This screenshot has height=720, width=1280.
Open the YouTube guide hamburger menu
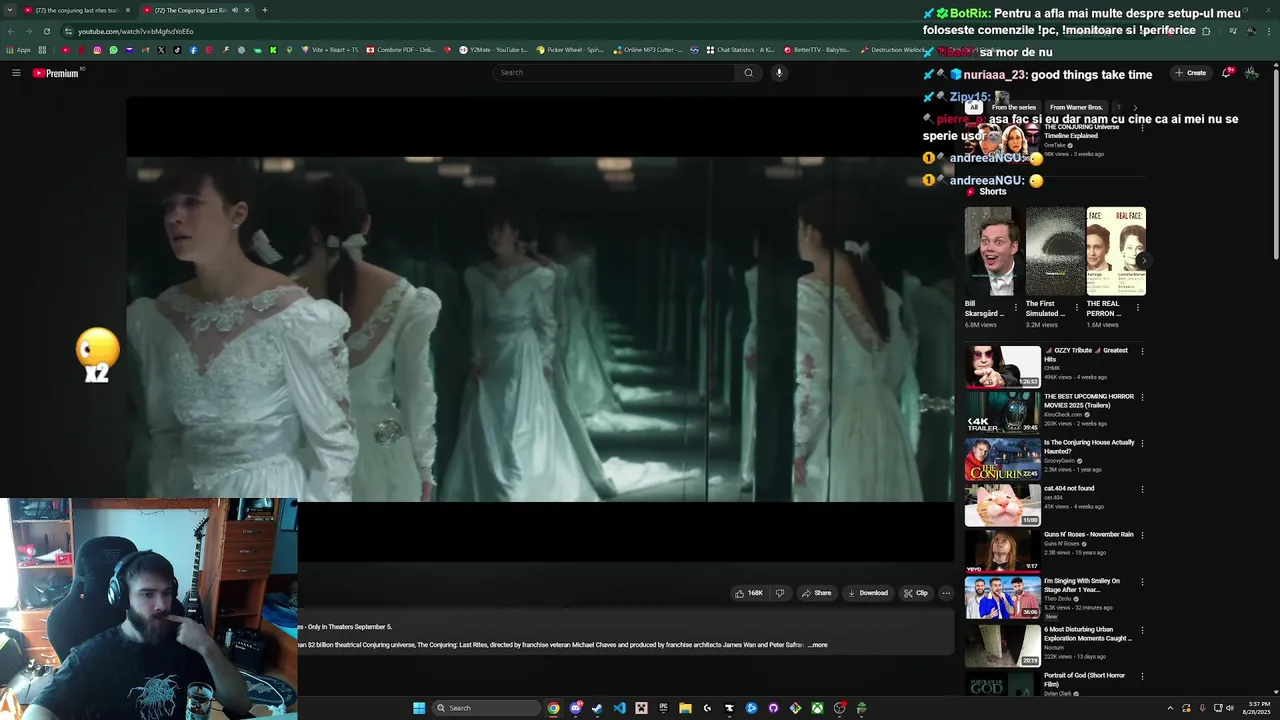point(16,73)
